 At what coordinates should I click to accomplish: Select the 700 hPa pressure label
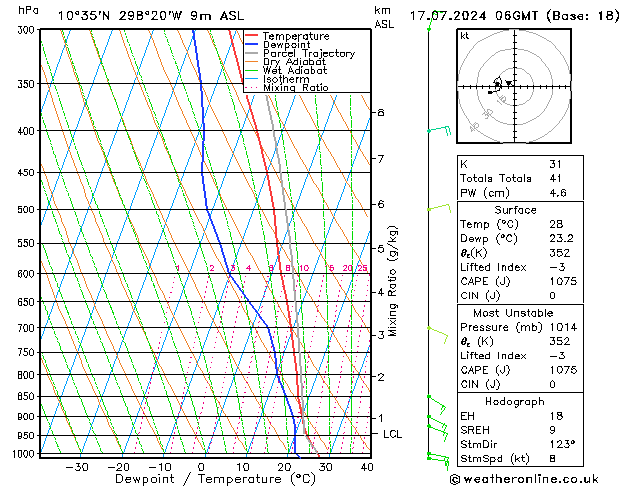point(28,328)
